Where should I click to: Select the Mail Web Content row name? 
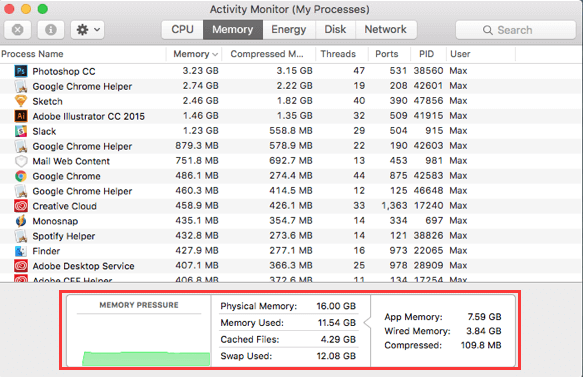coord(71,161)
